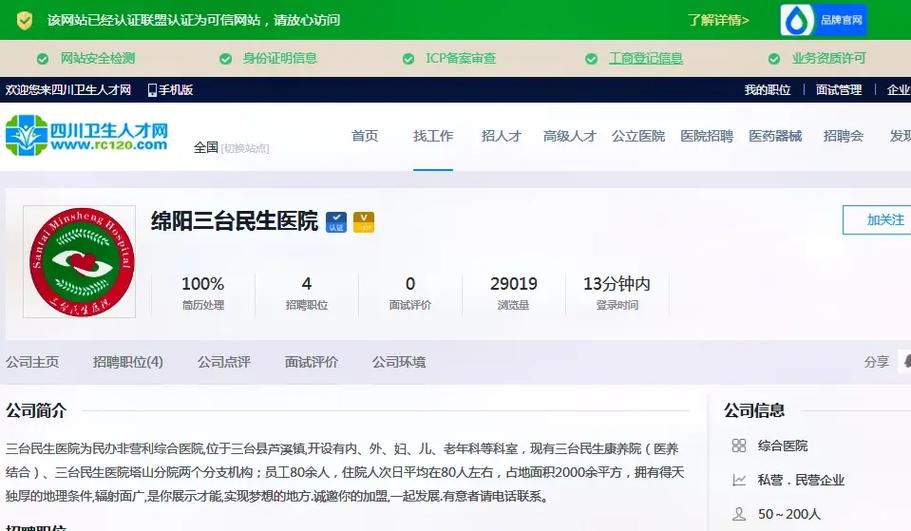Switch to 公司点评 tab
911x531 pixels.
pyautogui.click(x=224, y=363)
